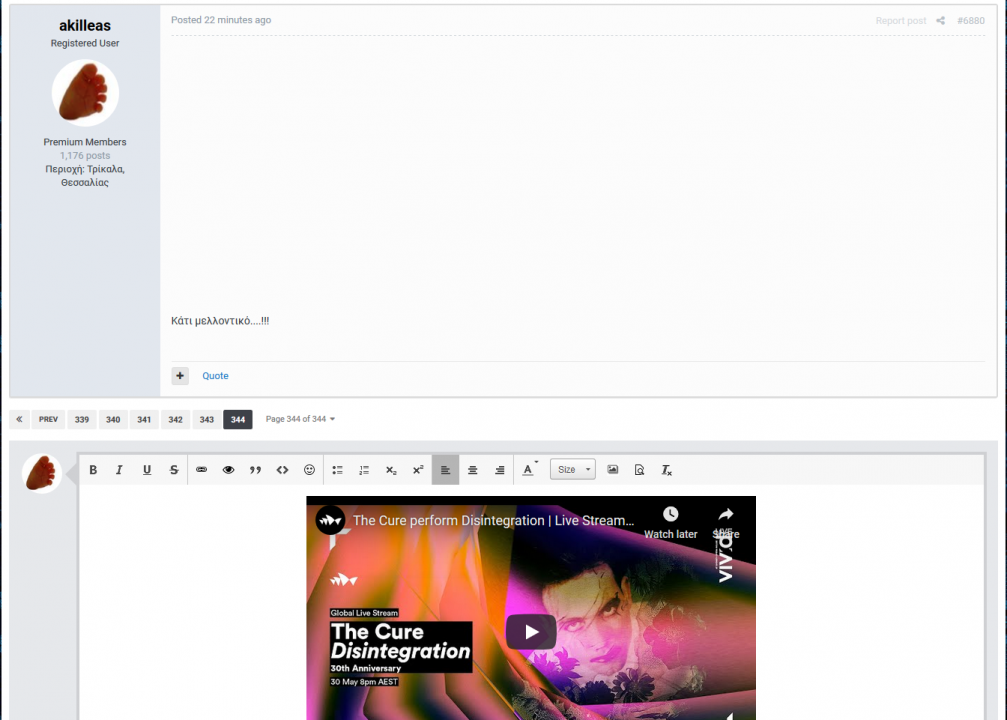This screenshot has height=720, width=1007.
Task: Share this post via share icon
Action: [940, 21]
